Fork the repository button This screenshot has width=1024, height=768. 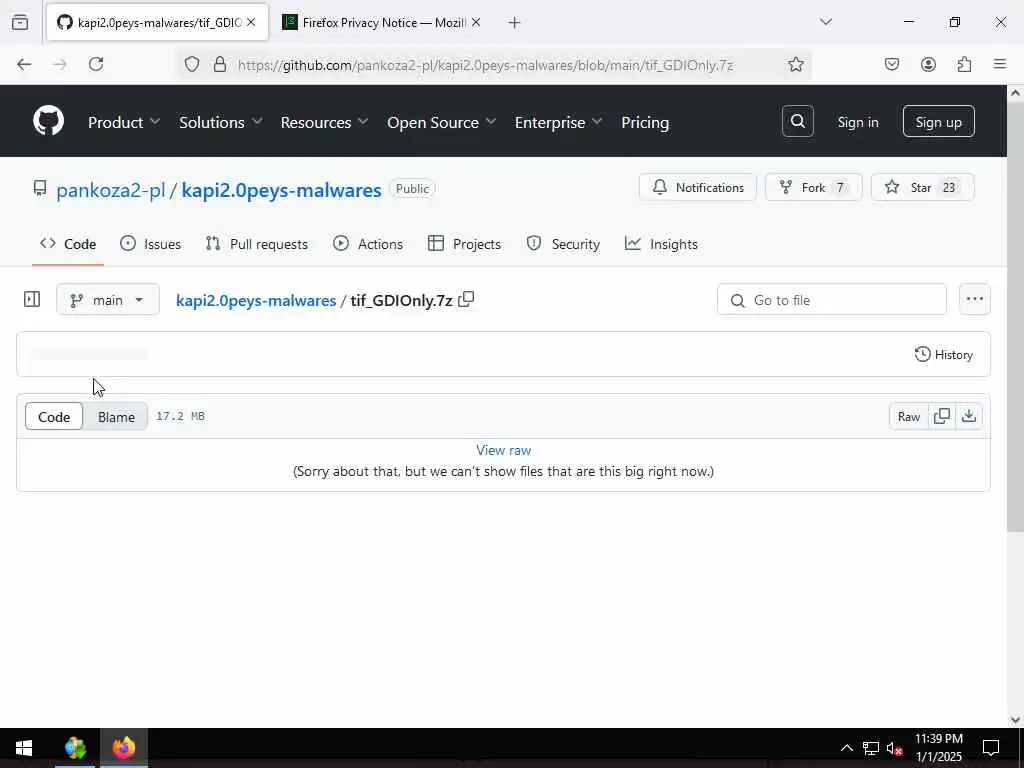(x=813, y=187)
